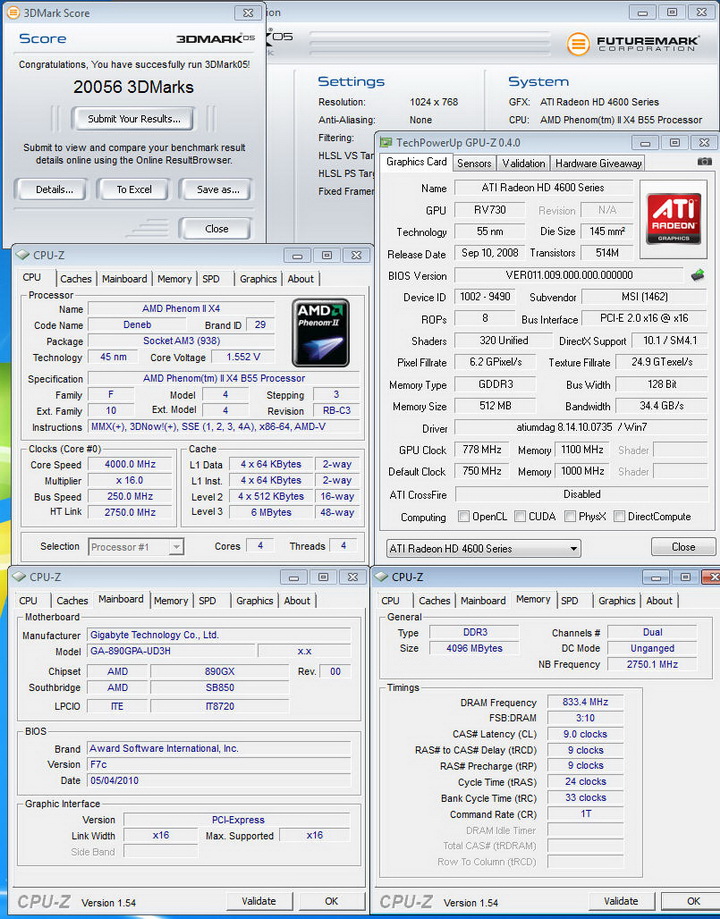Click the top CPU-Z window title icon
Viewport: 720px width, 919px height.
click(x=22, y=255)
